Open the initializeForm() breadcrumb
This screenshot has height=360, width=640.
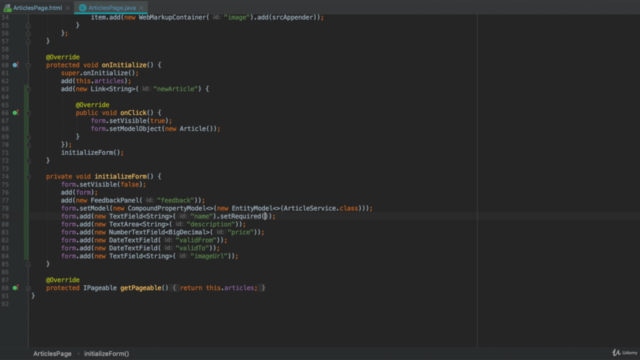click(x=107, y=354)
